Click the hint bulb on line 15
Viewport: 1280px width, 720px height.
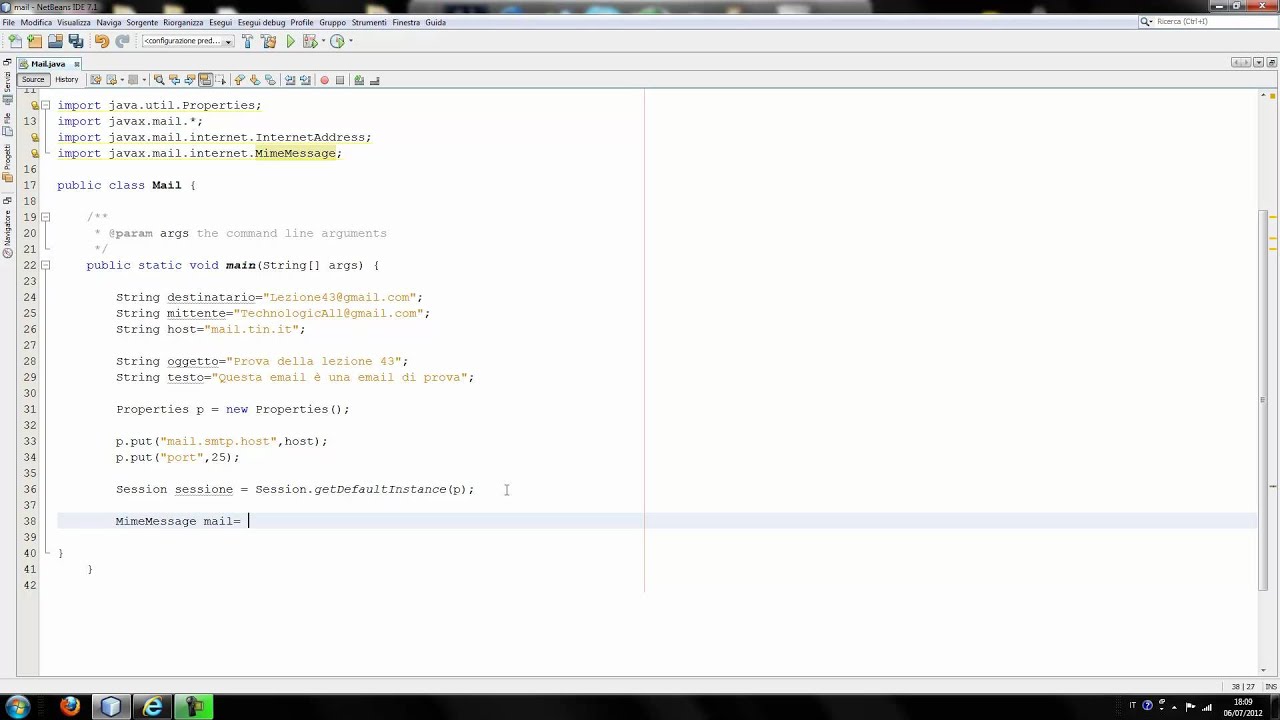pyautogui.click(x=34, y=153)
